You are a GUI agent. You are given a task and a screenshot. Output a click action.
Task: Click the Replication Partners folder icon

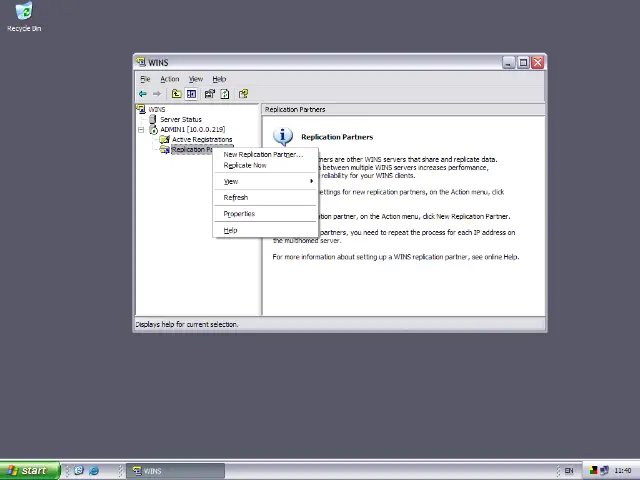tap(165, 150)
